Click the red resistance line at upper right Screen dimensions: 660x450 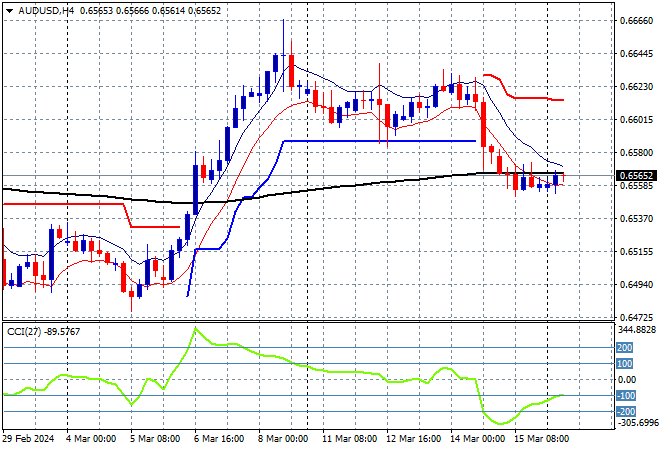(x=540, y=98)
